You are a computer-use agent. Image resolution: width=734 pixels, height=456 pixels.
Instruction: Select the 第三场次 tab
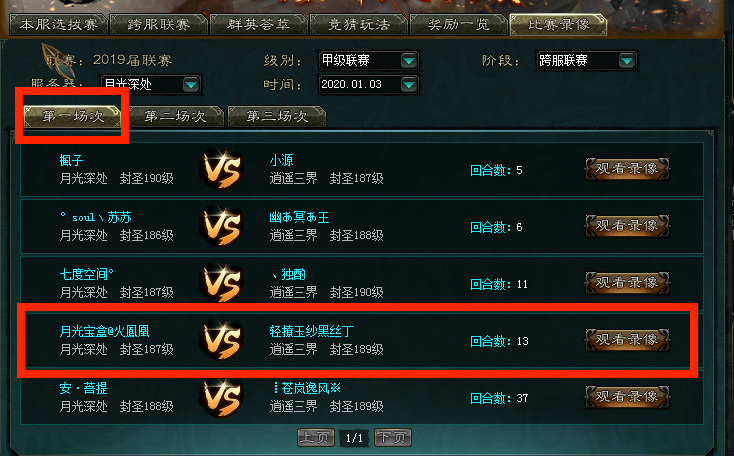tap(277, 116)
